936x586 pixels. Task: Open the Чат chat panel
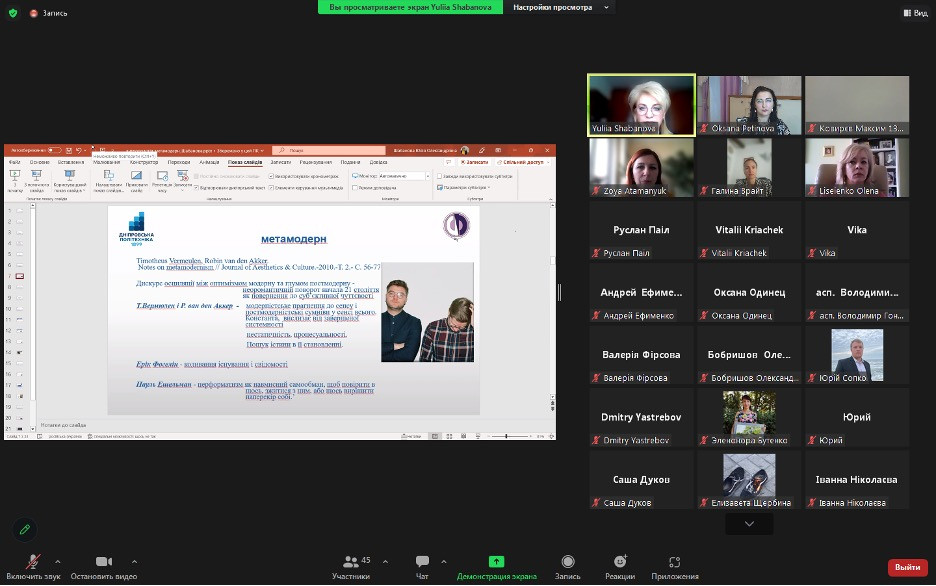pos(422,564)
